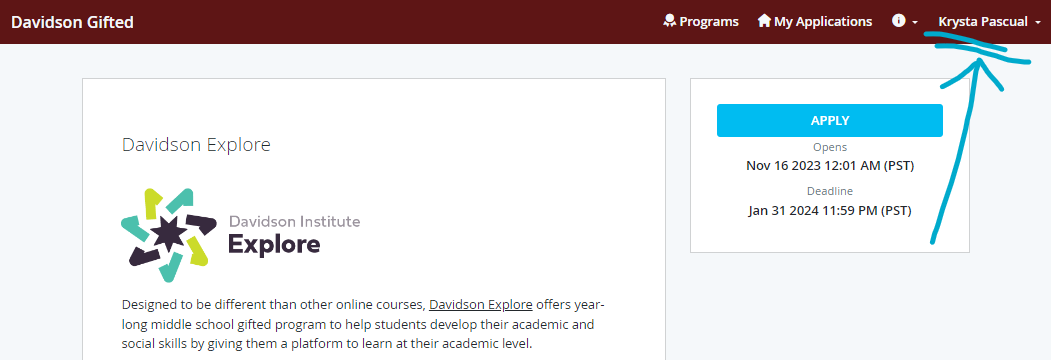This screenshot has height=360, width=1051.
Task: Click the blue APPLY button
Action: (x=830, y=121)
